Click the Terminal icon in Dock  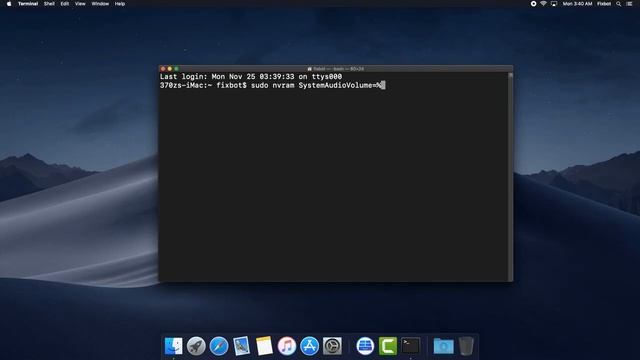click(x=410, y=346)
